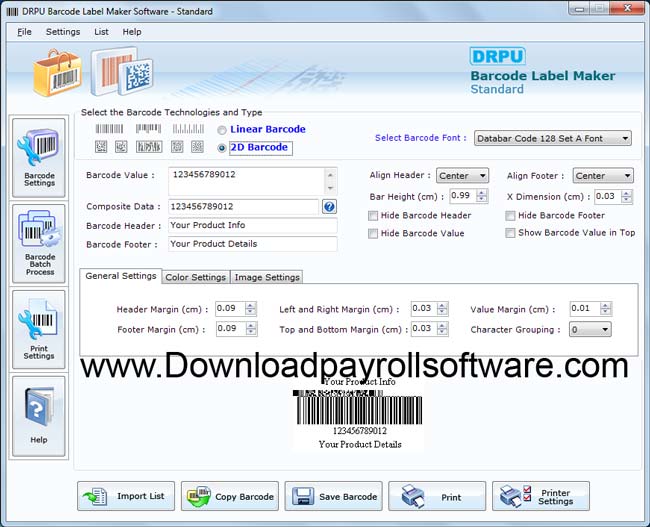Viewport: 650px width, 527px height.
Task: Toggle Hide Barcode Header checkbox
Action: [373, 216]
